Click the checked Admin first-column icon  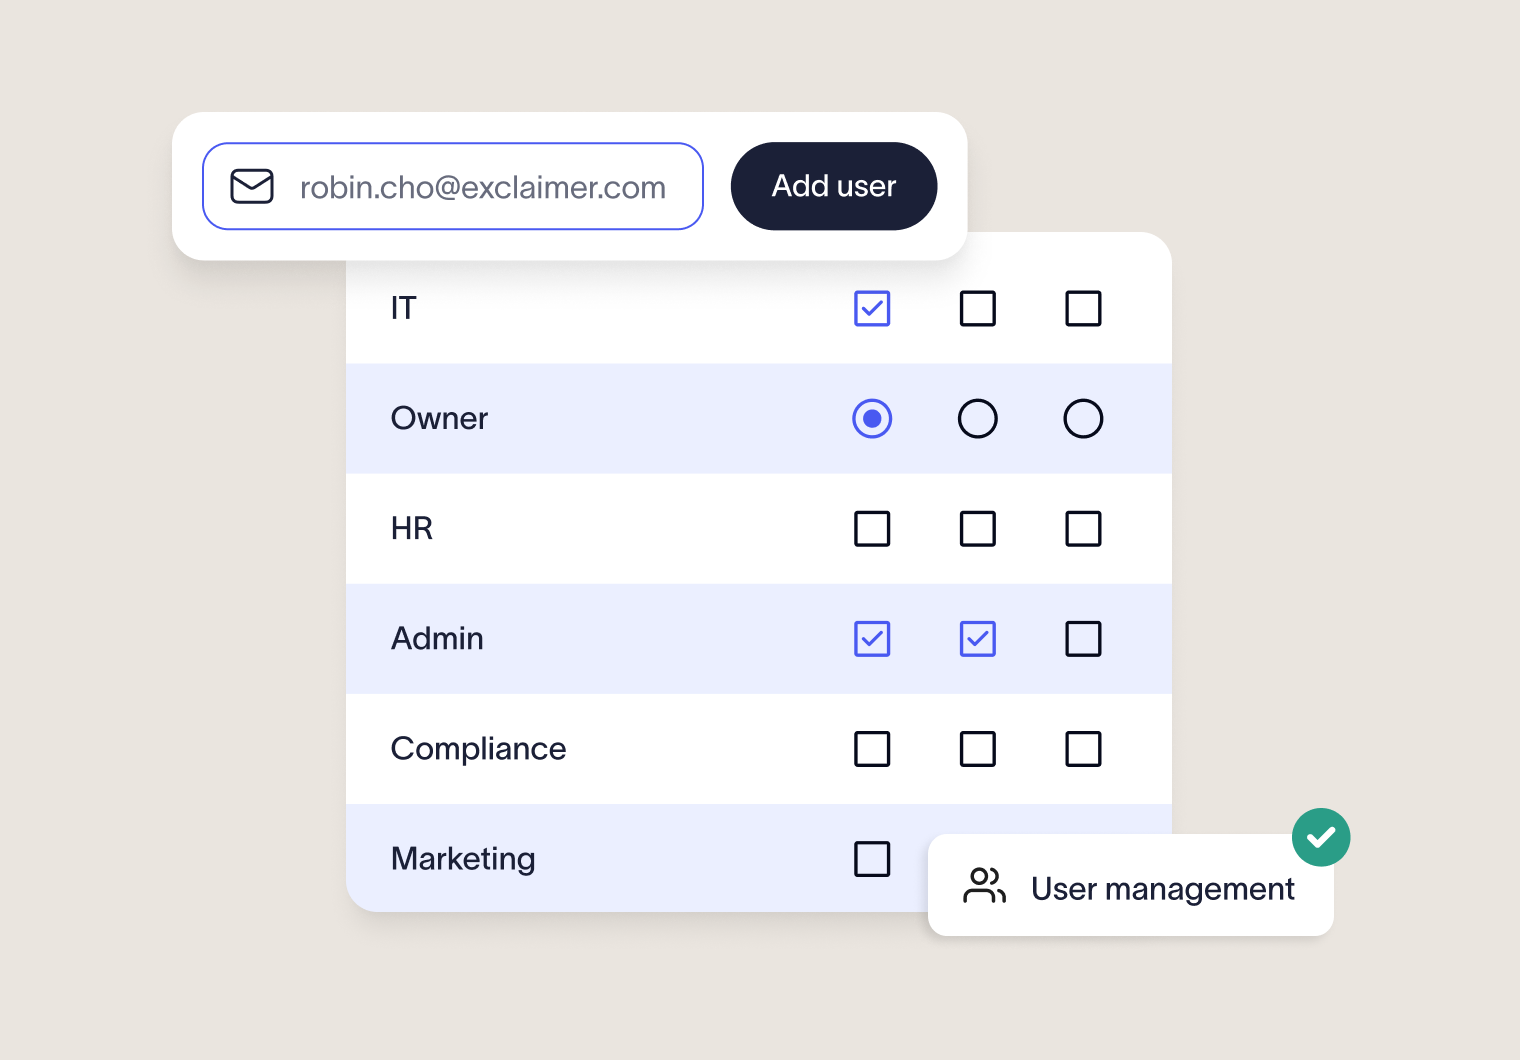coord(872,639)
